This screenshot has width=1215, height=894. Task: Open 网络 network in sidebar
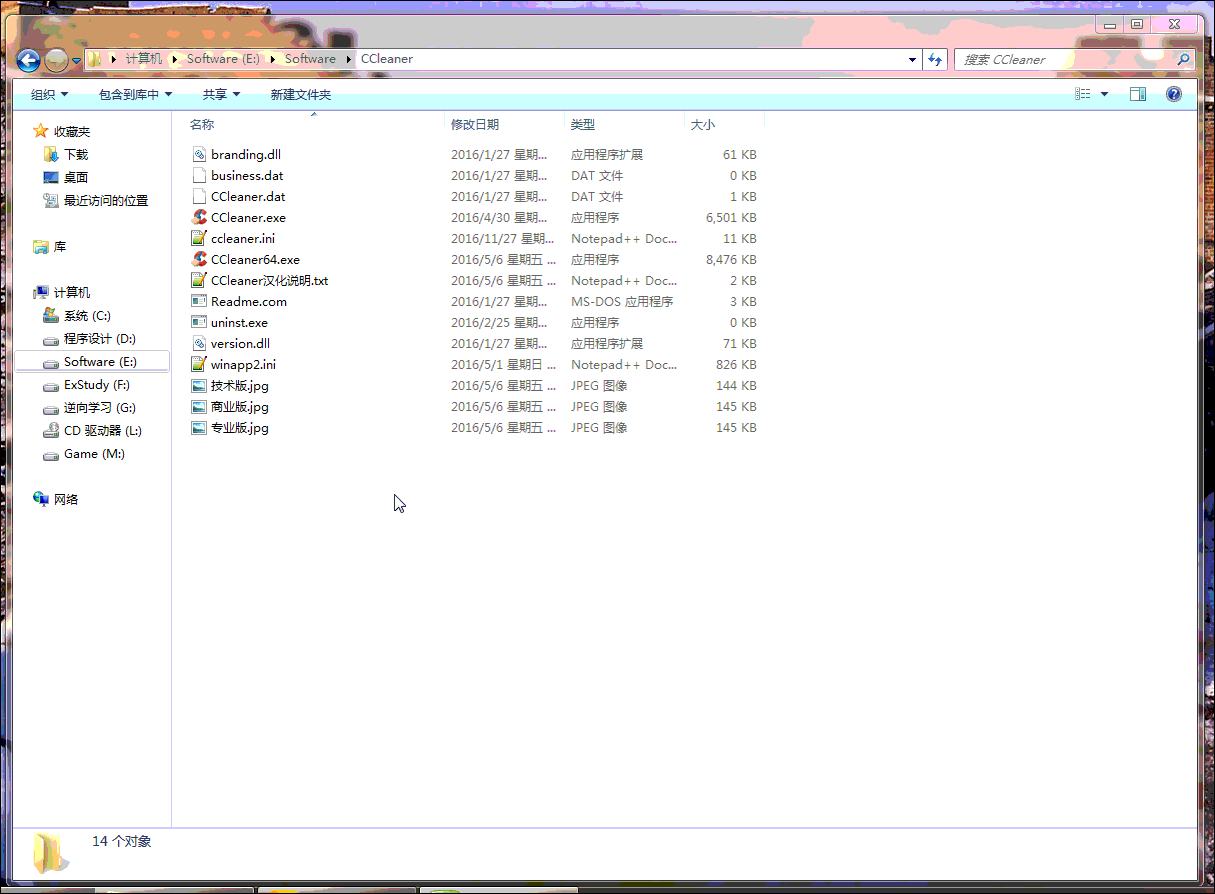coord(55,499)
